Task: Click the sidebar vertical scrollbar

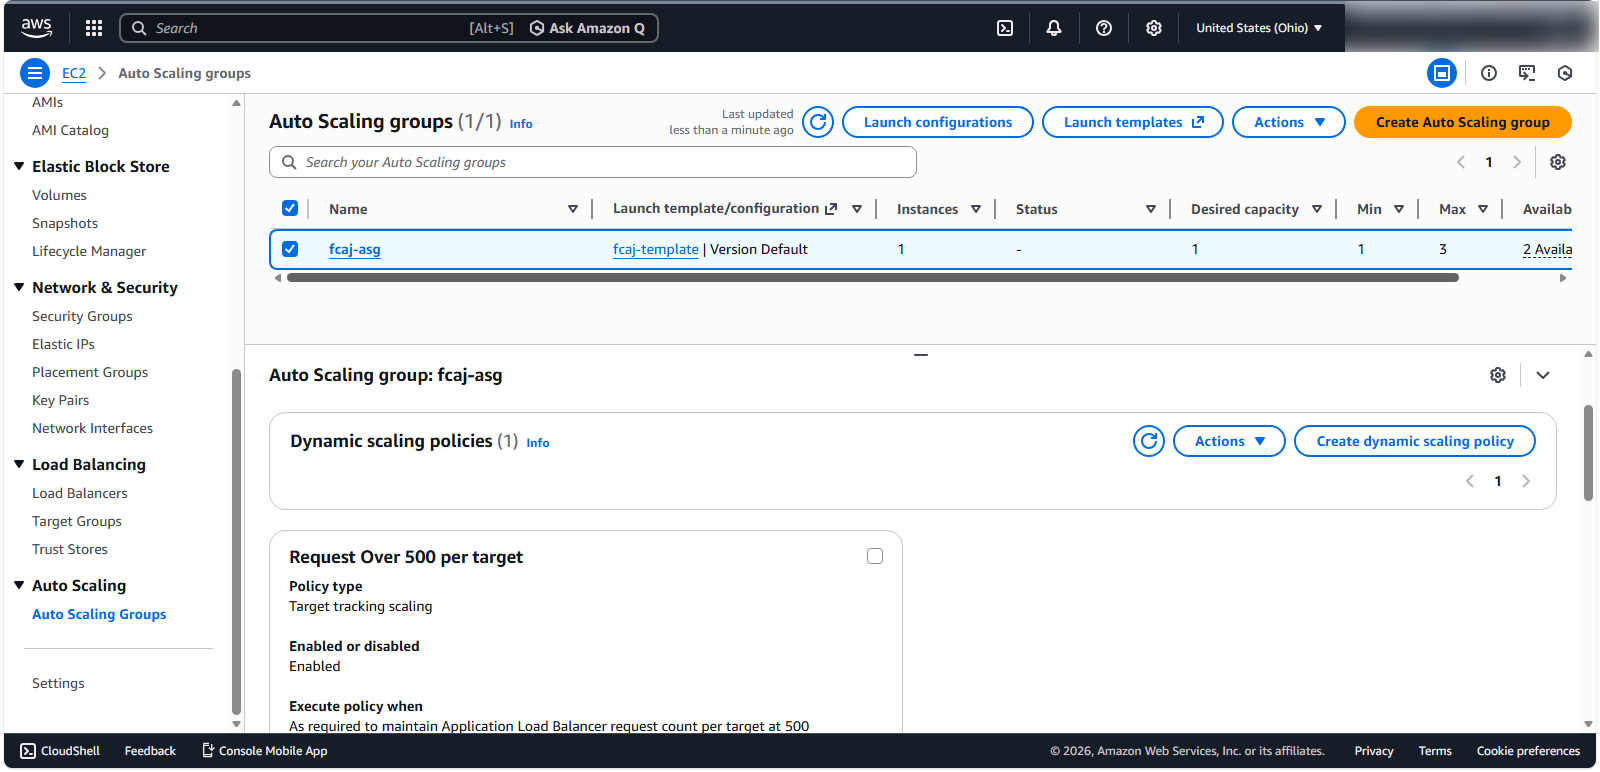Action: [x=236, y=543]
